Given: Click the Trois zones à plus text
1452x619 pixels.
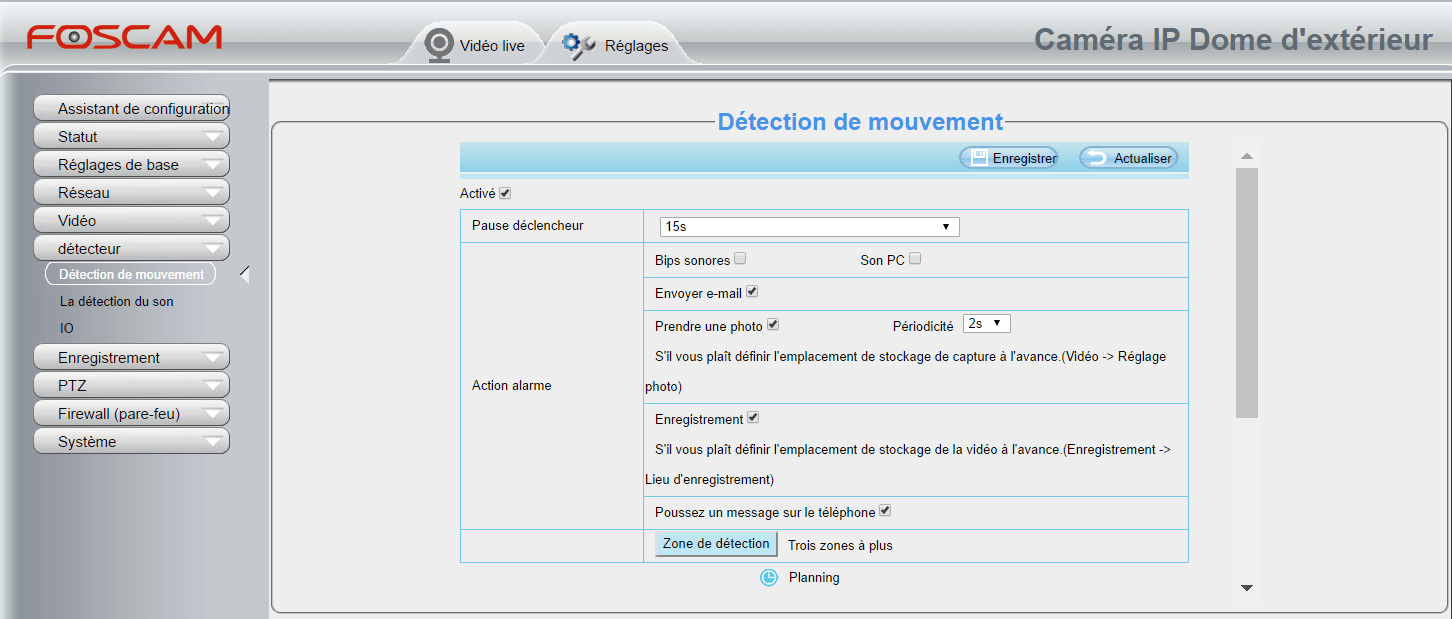Looking at the screenshot, I should pos(840,546).
